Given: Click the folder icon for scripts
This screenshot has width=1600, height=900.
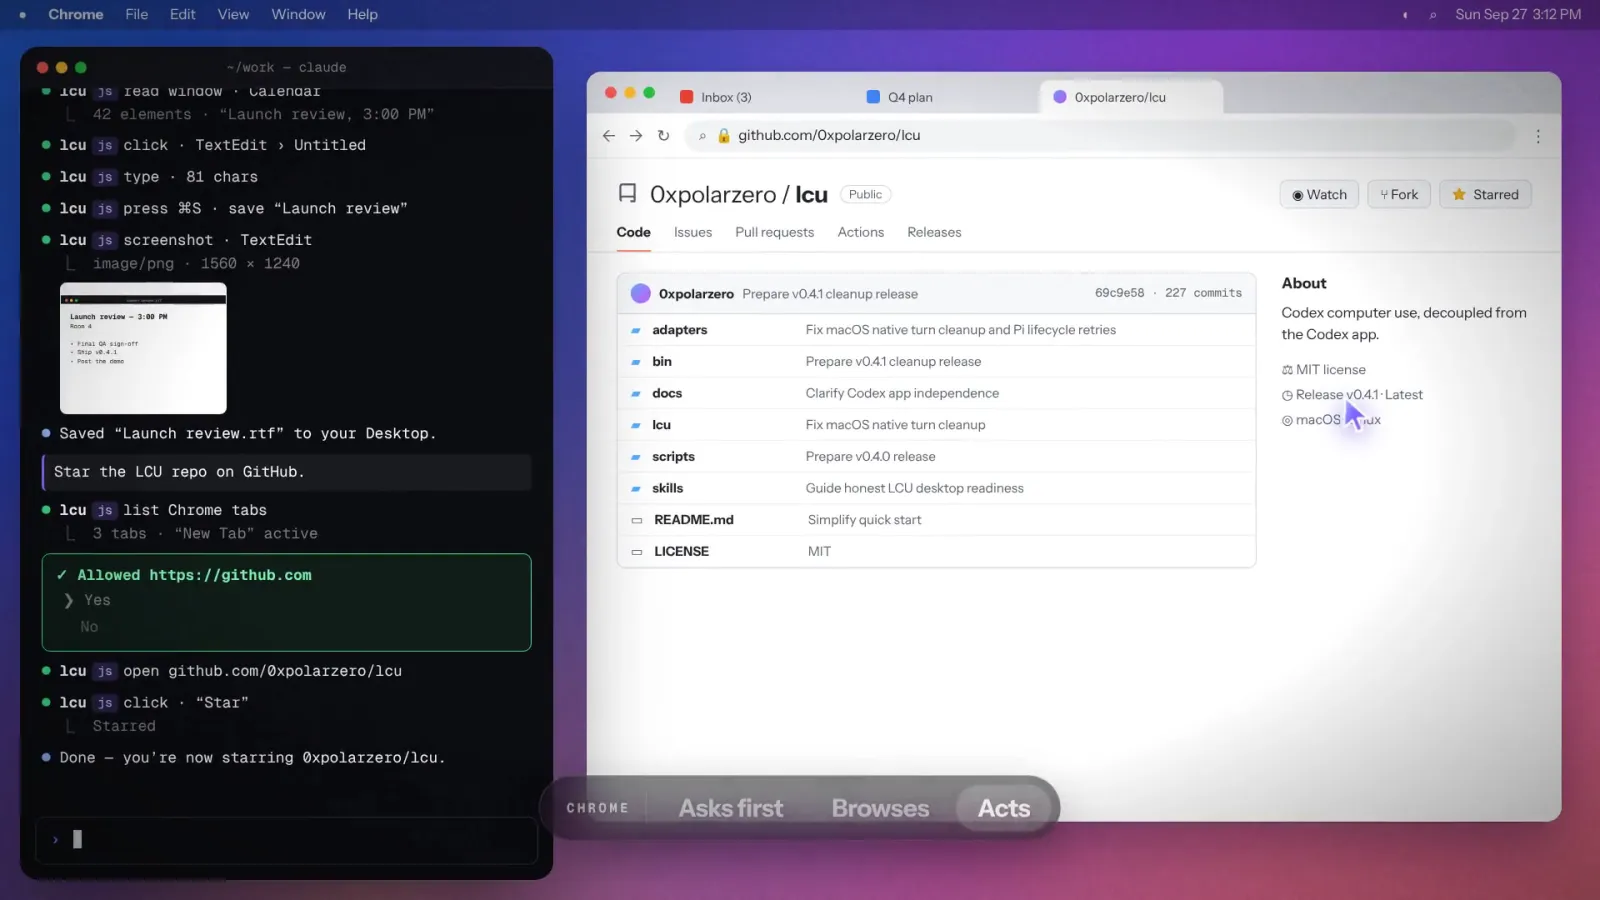Looking at the screenshot, I should pyautogui.click(x=636, y=457).
